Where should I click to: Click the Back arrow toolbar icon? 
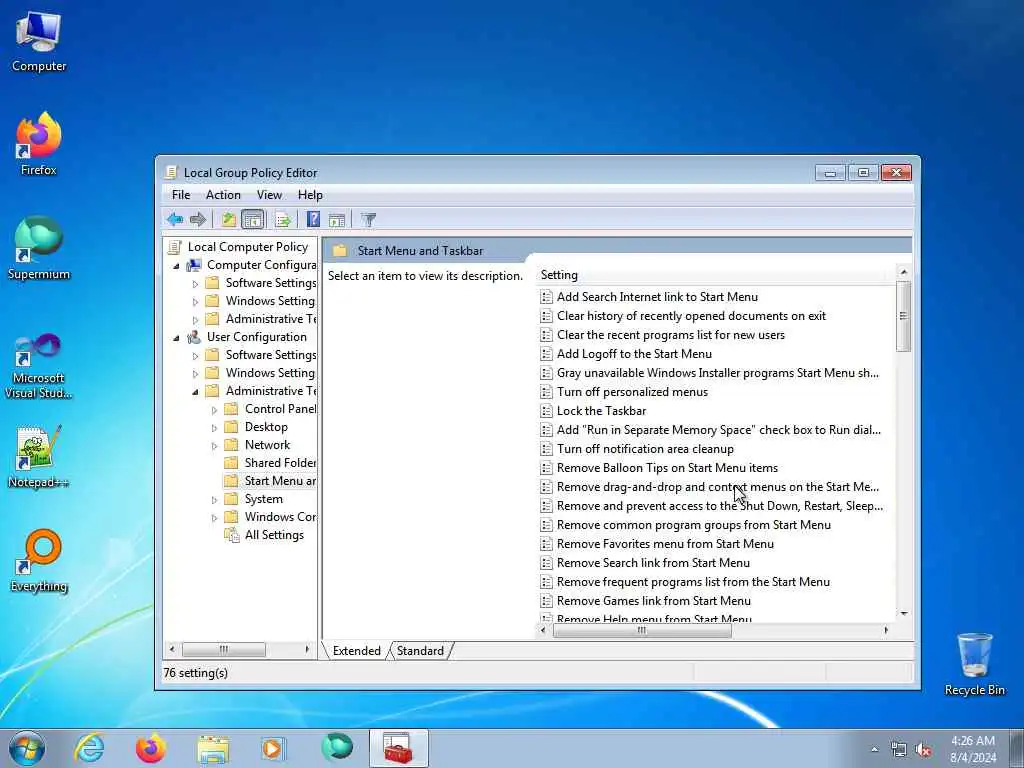point(174,219)
